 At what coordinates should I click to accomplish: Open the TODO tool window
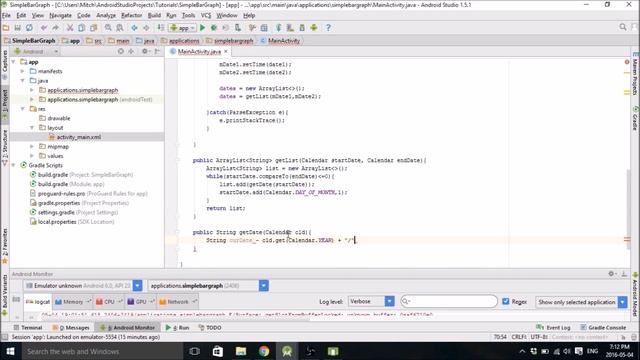(210, 327)
